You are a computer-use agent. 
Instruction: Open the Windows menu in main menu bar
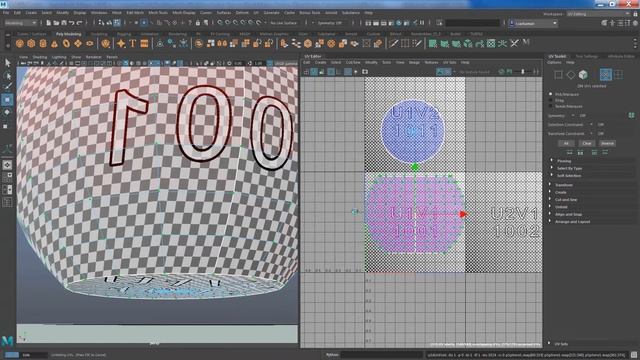click(99, 13)
